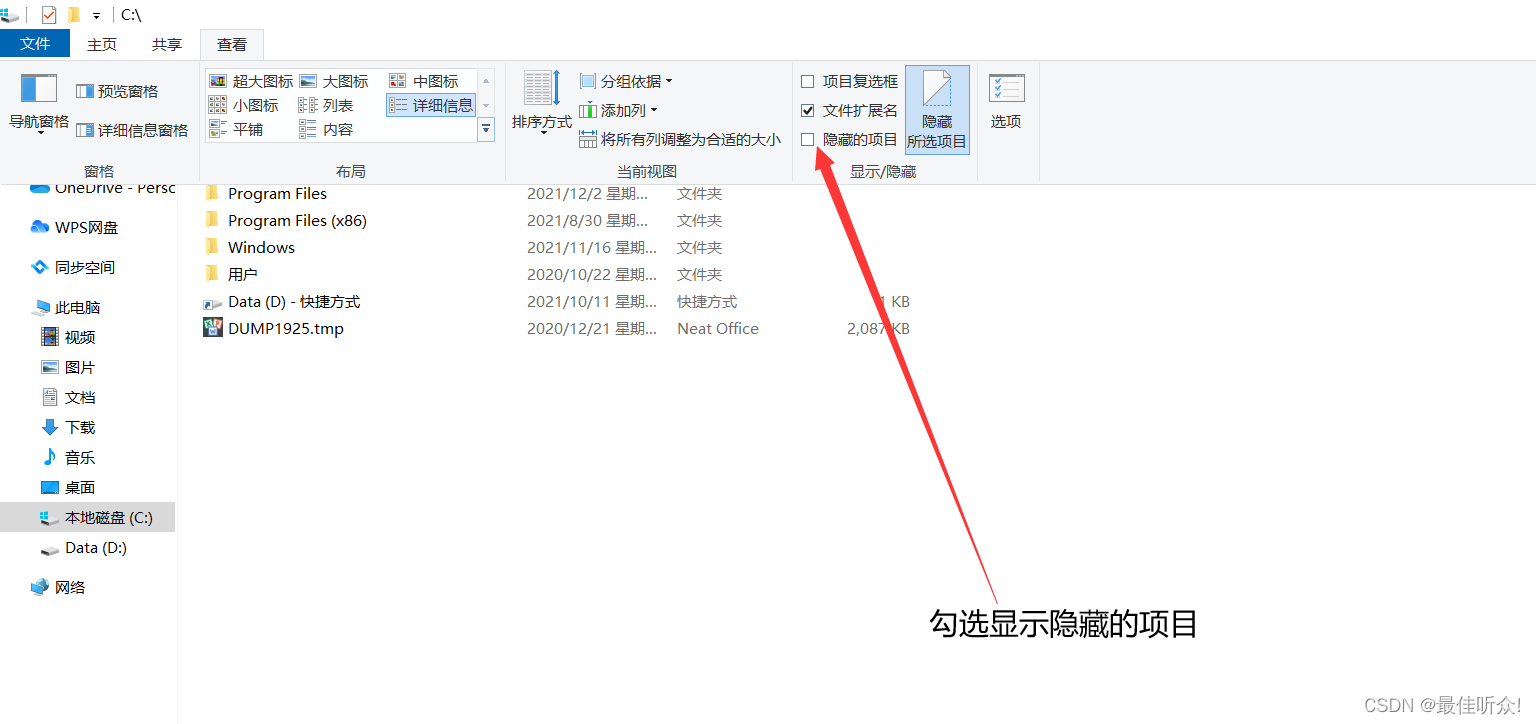Switch layout to Tiles (平铺)
This screenshot has height=724, width=1536.
tap(236, 129)
